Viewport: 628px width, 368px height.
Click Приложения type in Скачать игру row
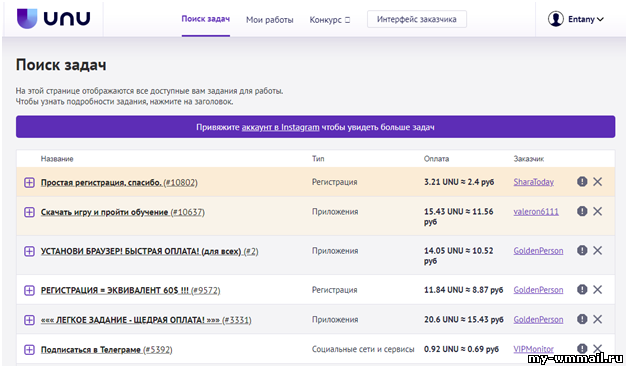(335, 211)
